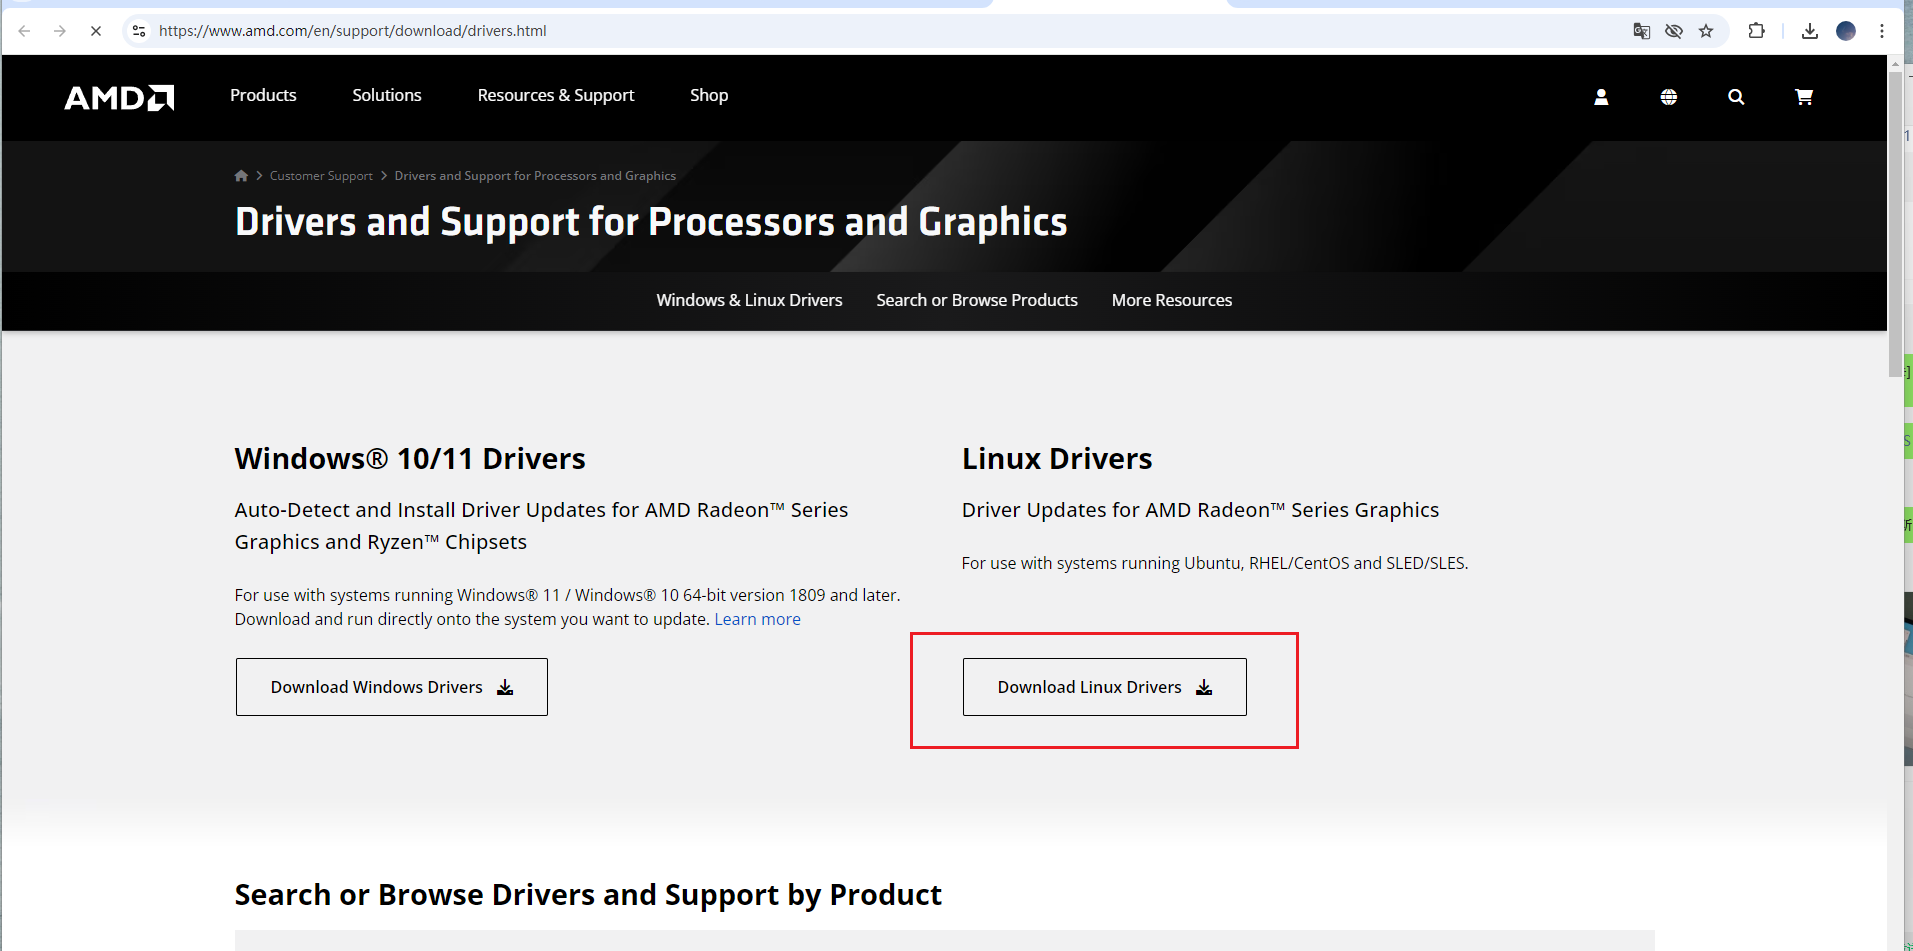Open the Chrome three-dot menu
This screenshot has height=951, width=1913.
tap(1882, 31)
